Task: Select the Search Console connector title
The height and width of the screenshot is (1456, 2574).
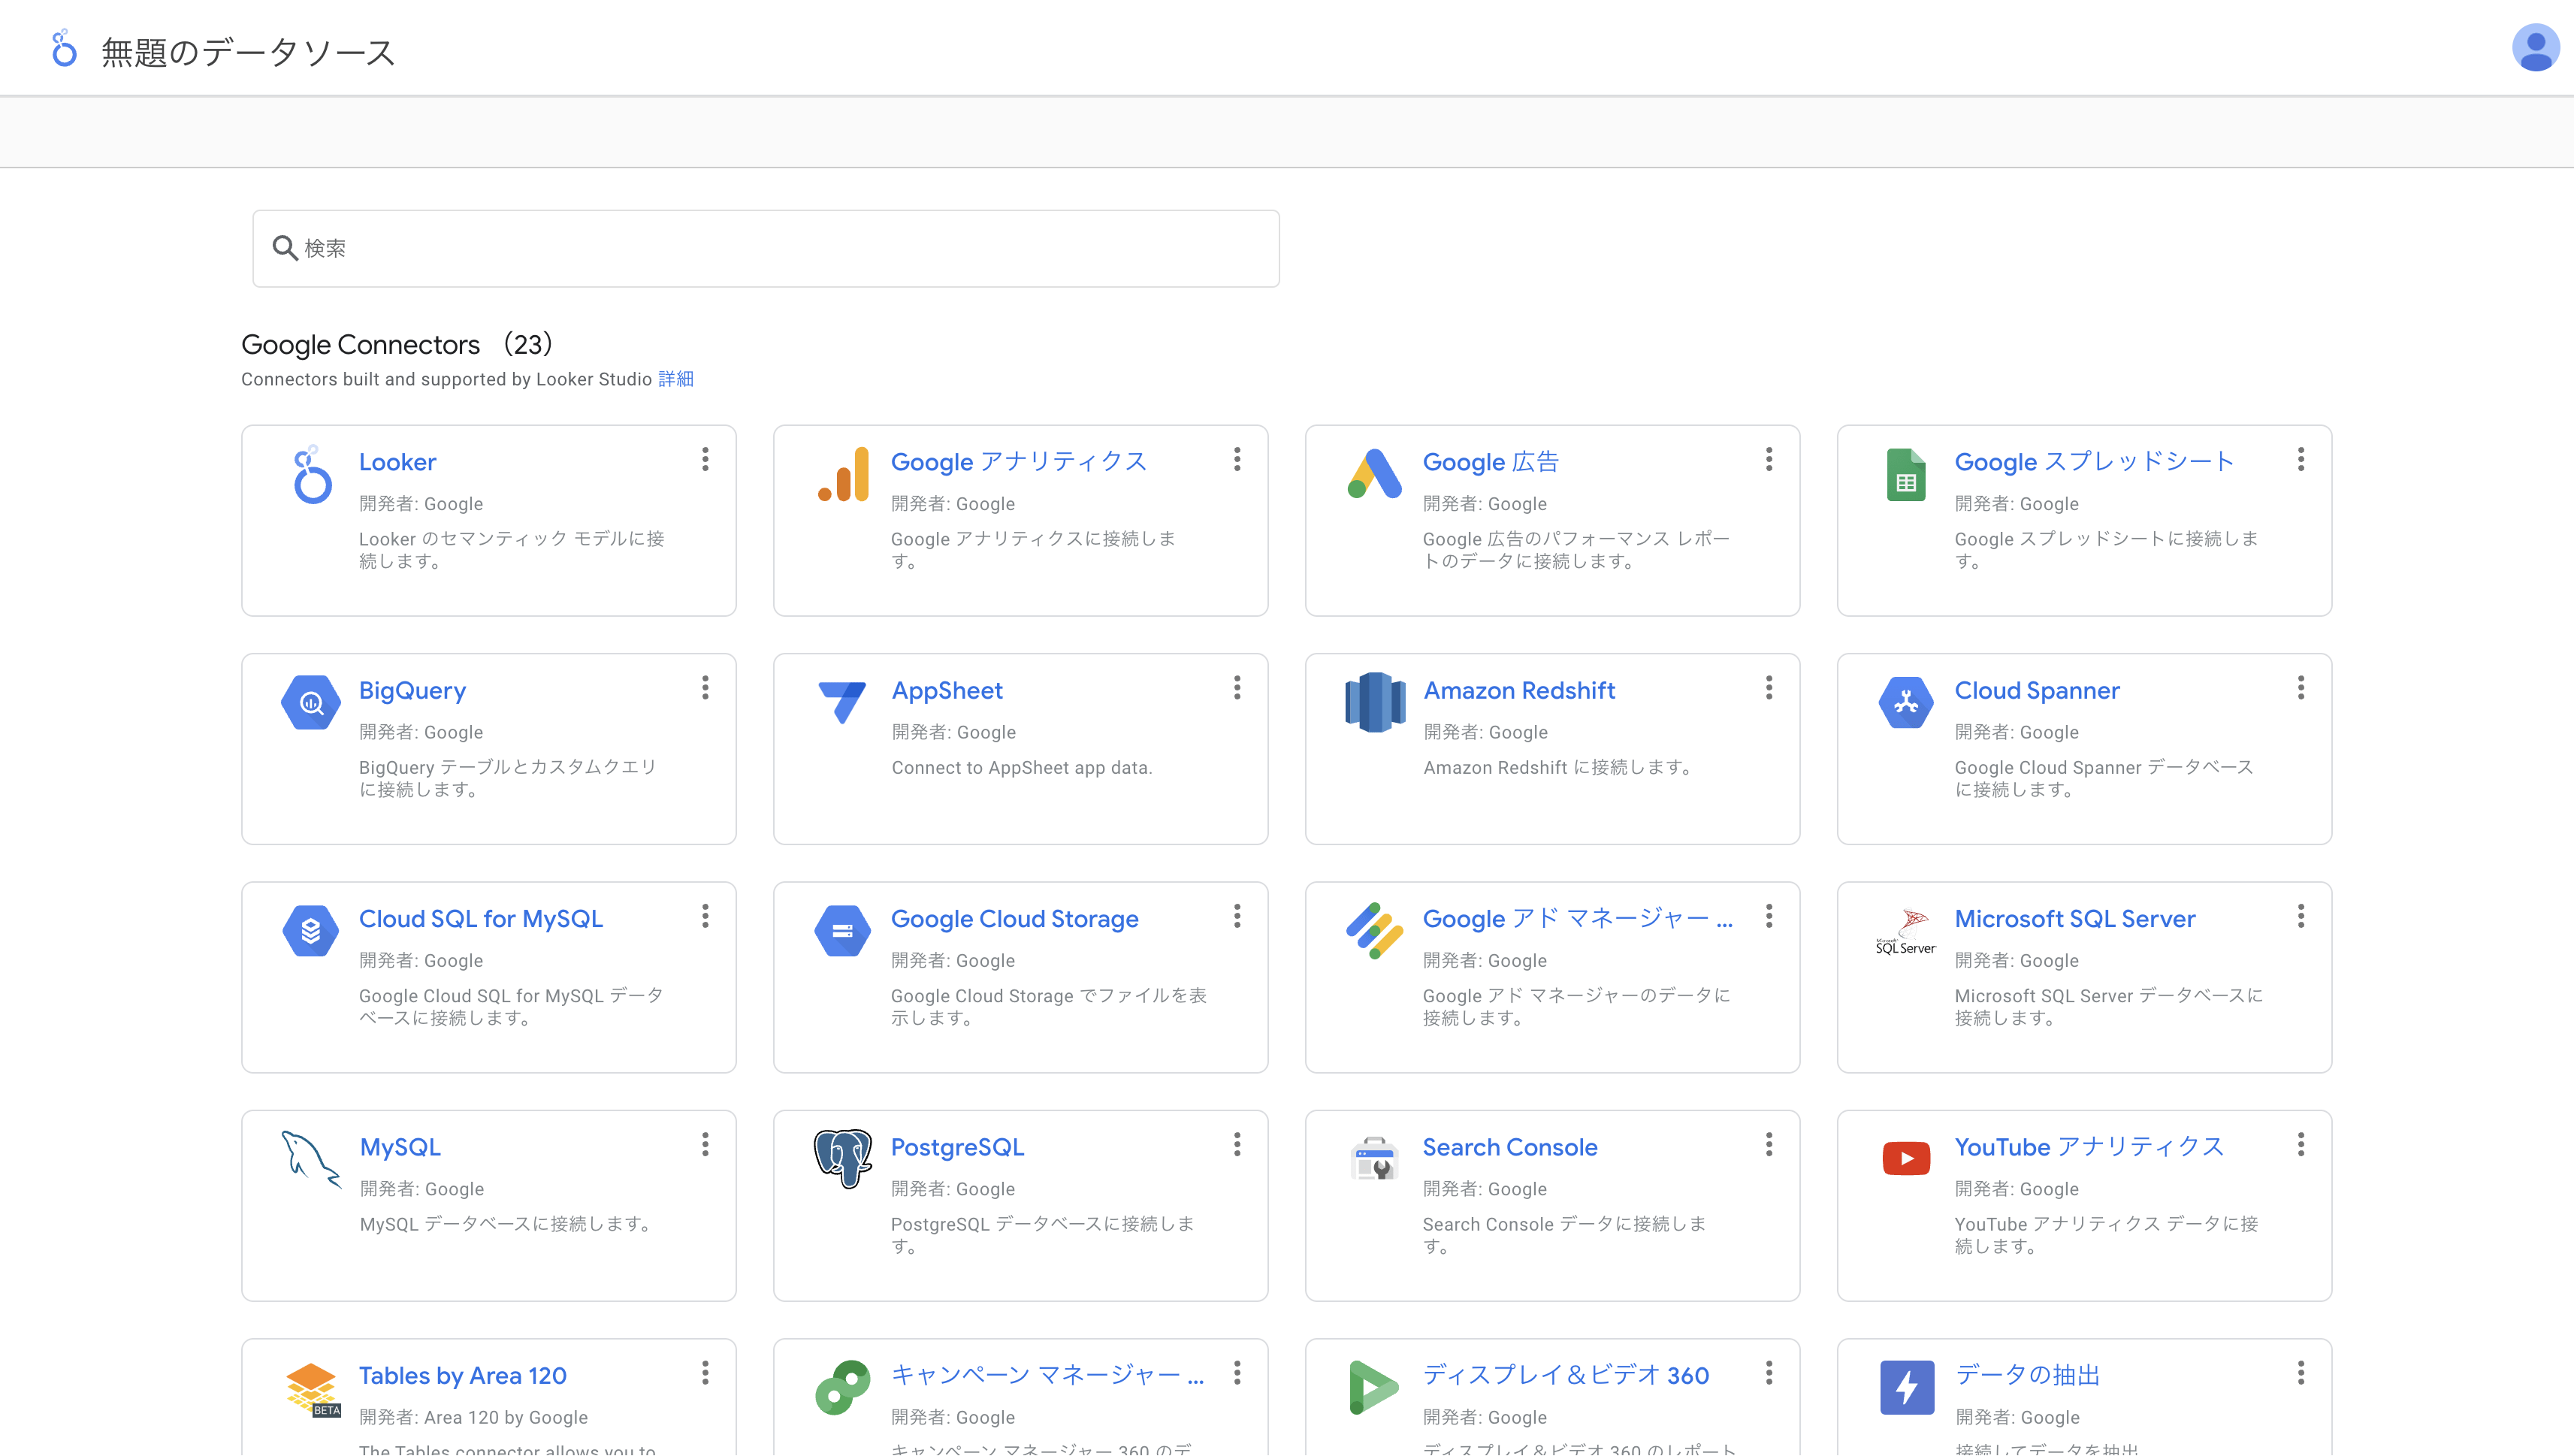Action: (x=1510, y=1147)
